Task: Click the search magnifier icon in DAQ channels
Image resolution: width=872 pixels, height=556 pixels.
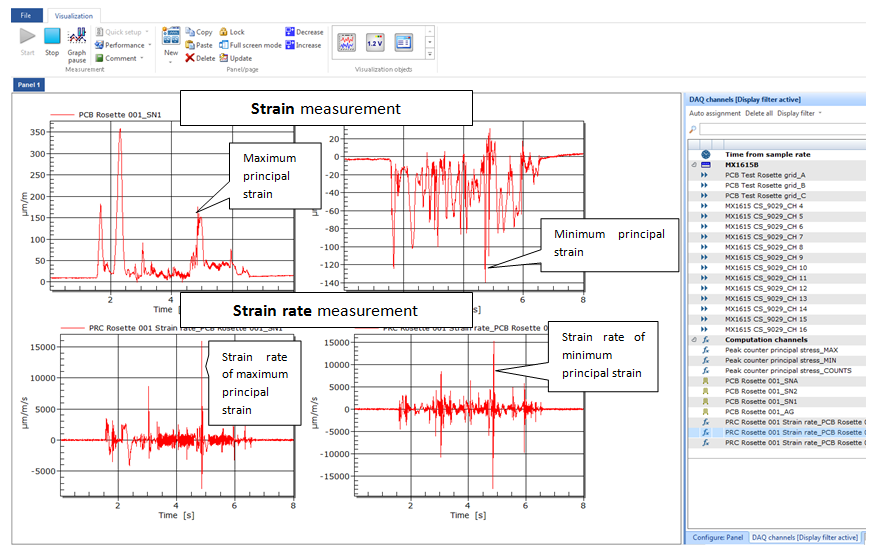Action: (x=693, y=130)
